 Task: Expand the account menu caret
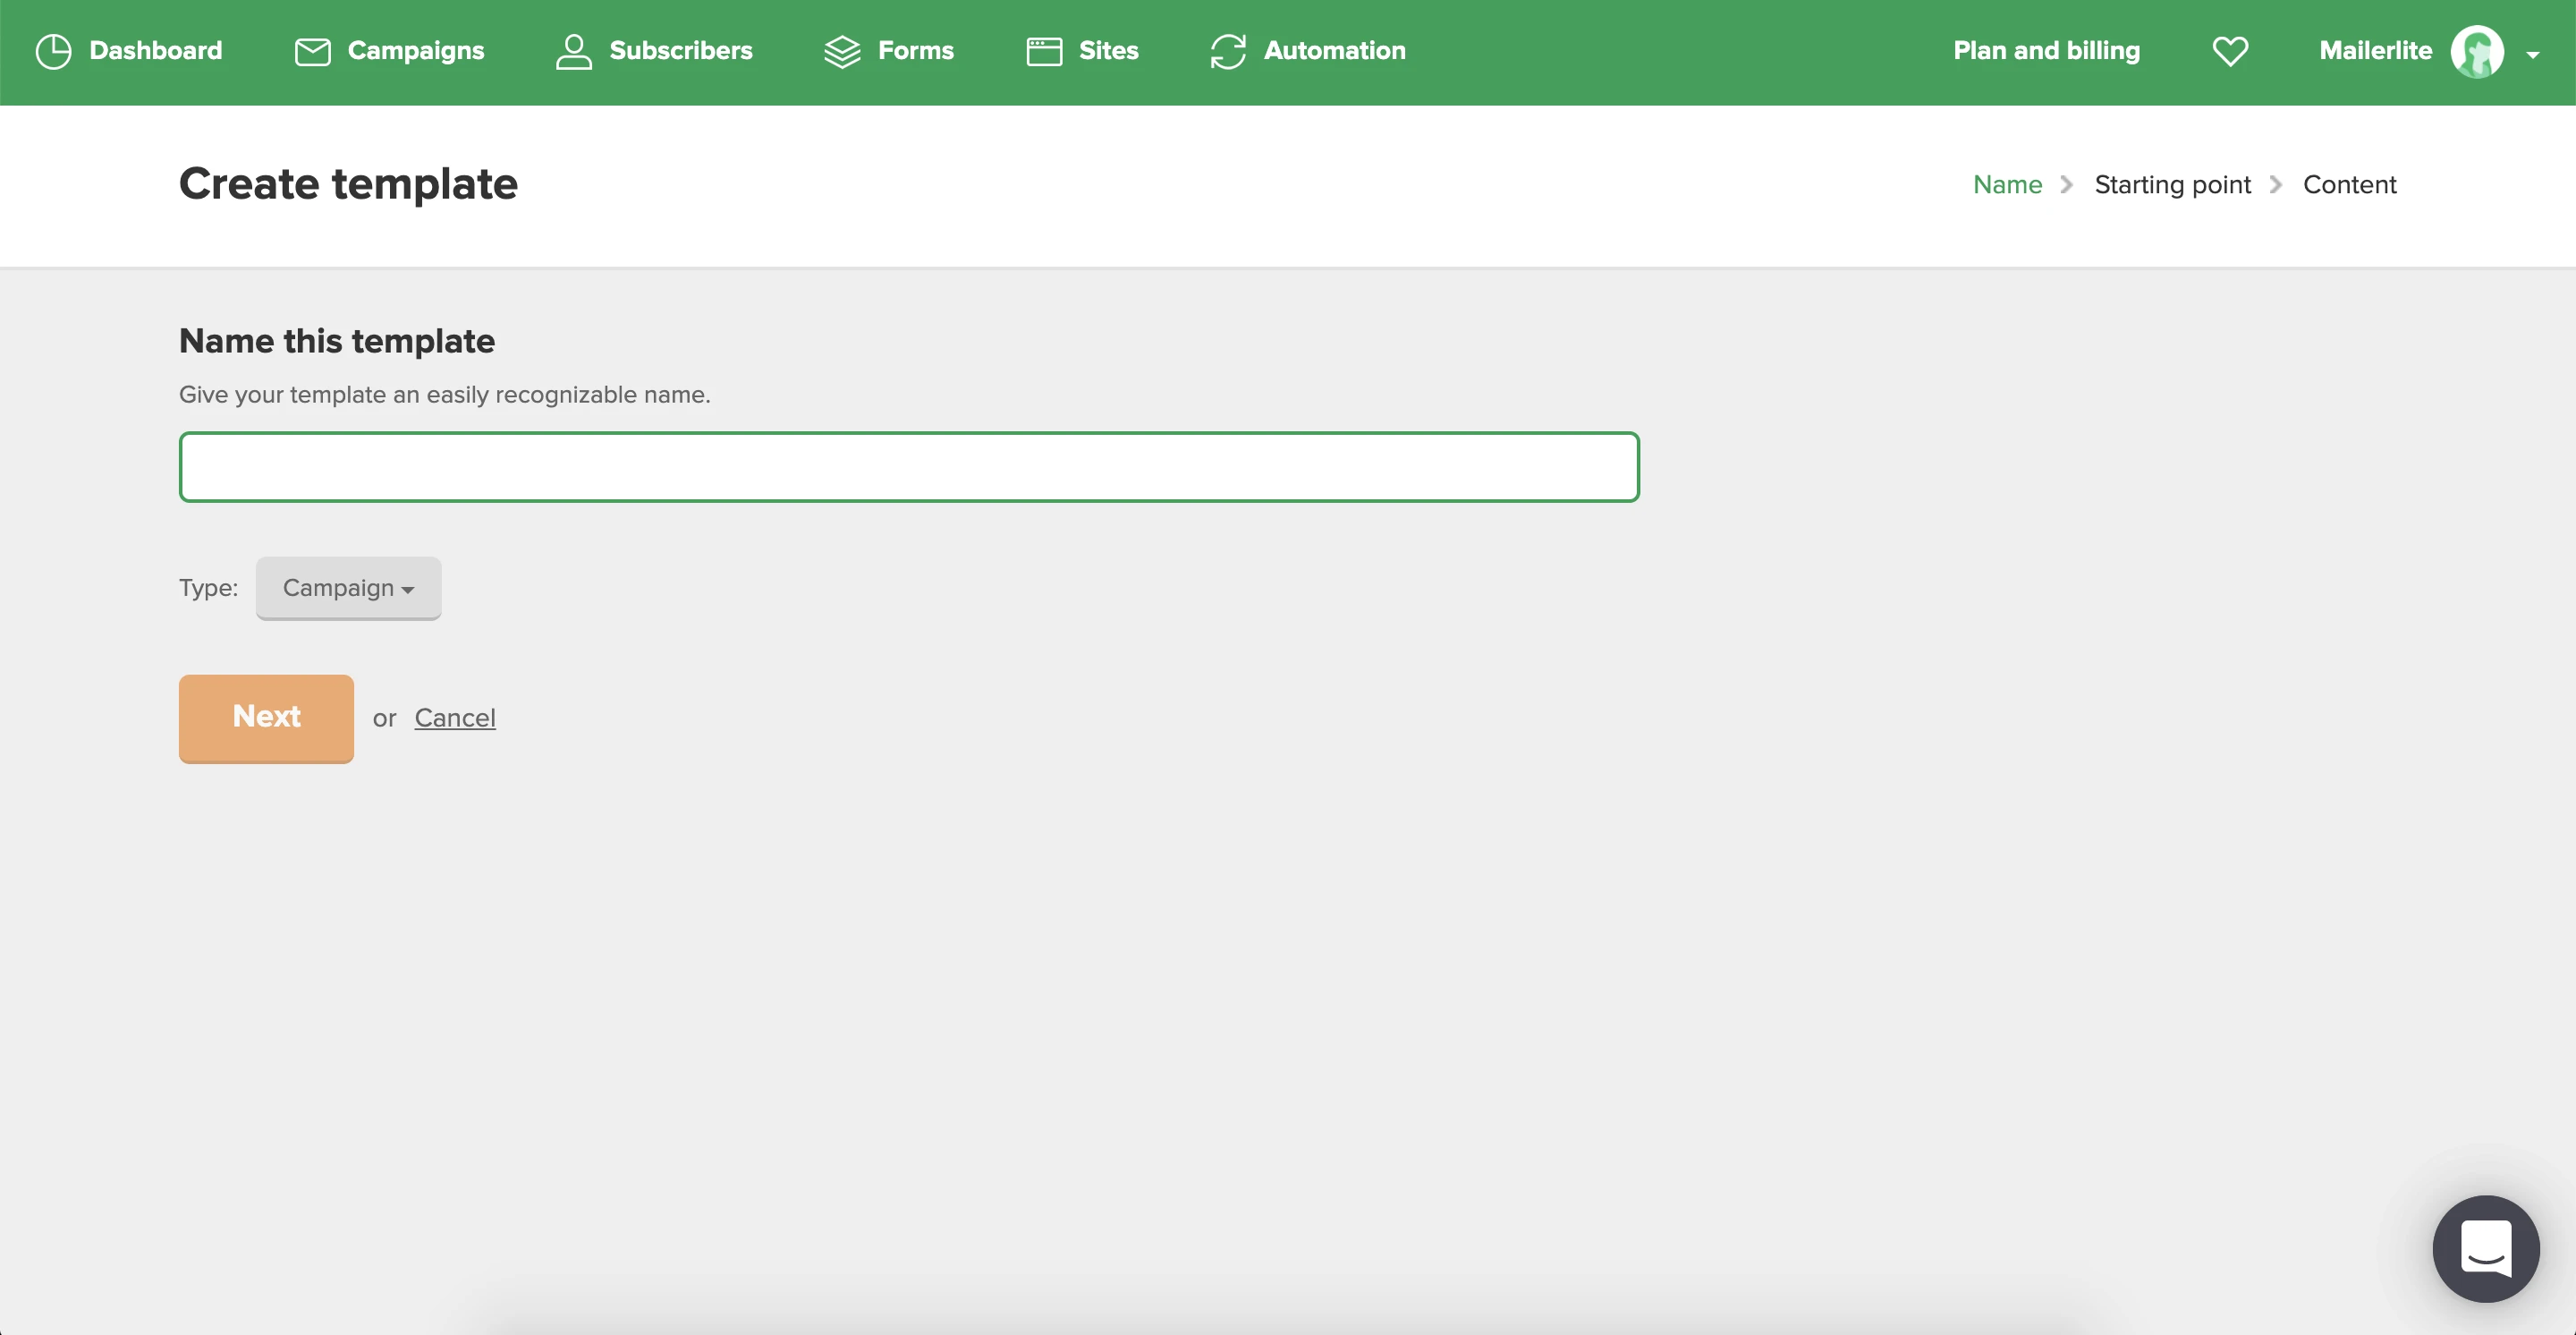point(2533,55)
